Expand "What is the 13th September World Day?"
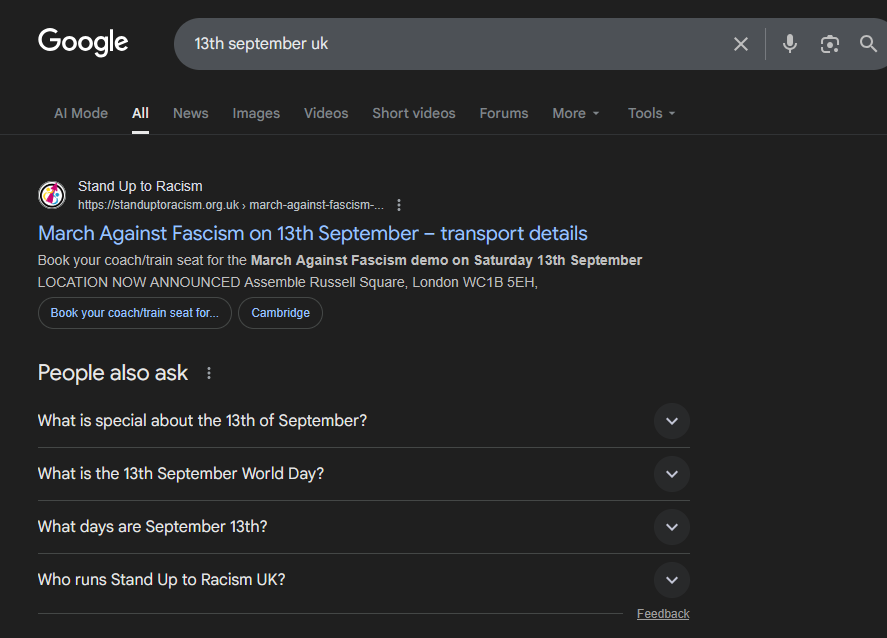The image size is (887, 638). 671,474
